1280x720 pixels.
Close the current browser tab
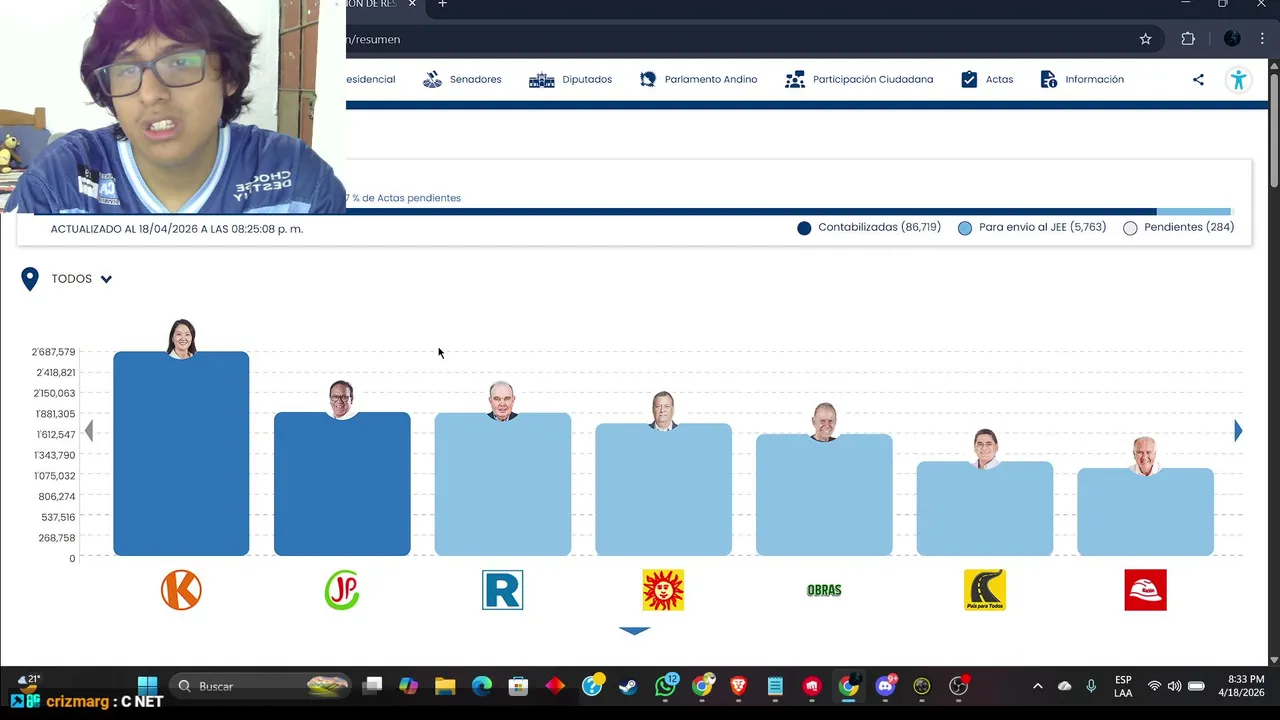pyautogui.click(x=412, y=4)
